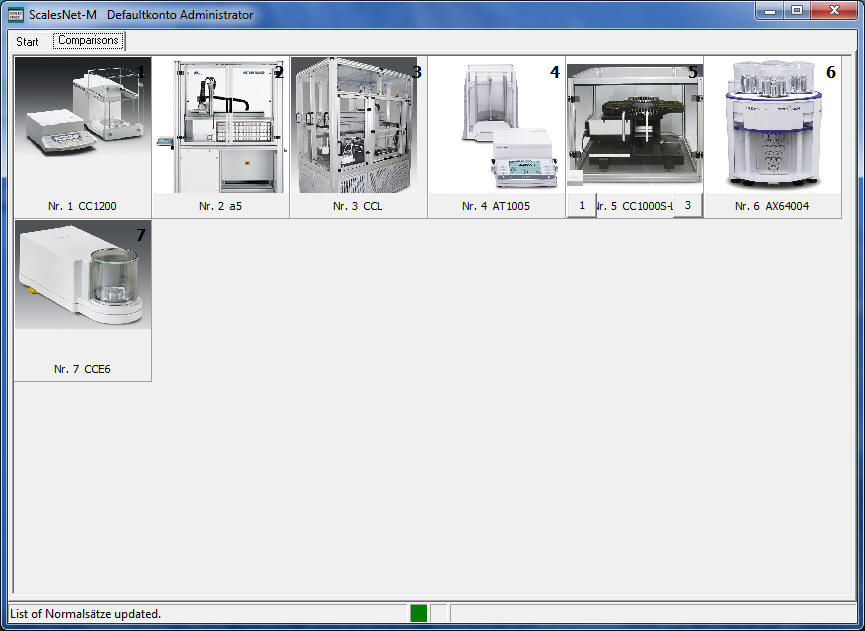Click the ScalesNet-M title bar app icon
Viewport: 865px width, 631px height.
pyautogui.click(x=16, y=15)
